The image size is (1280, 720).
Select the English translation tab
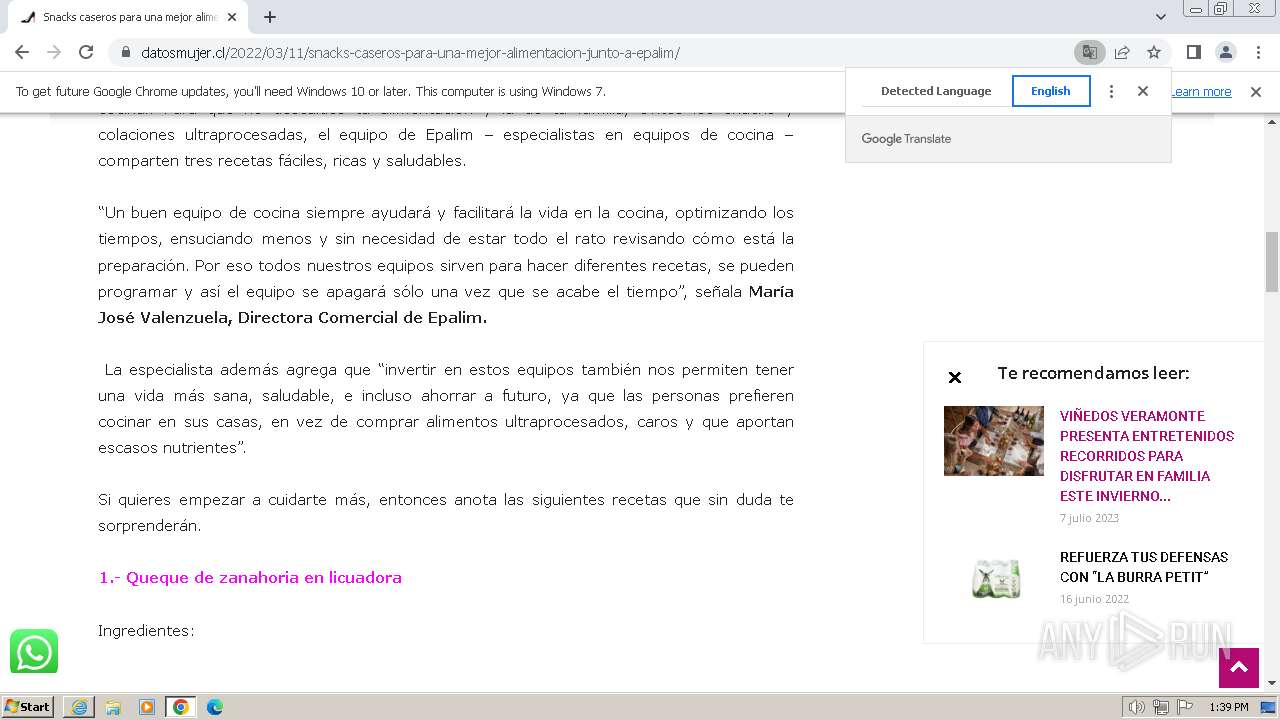click(1051, 91)
